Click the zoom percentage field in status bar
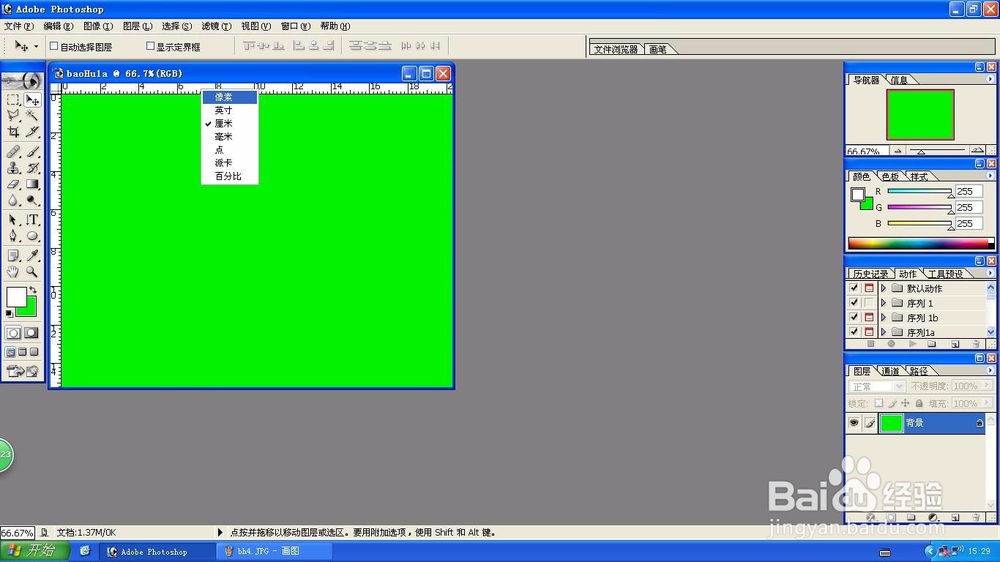This screenshot has width=1000, height=562. click(17, 533)
